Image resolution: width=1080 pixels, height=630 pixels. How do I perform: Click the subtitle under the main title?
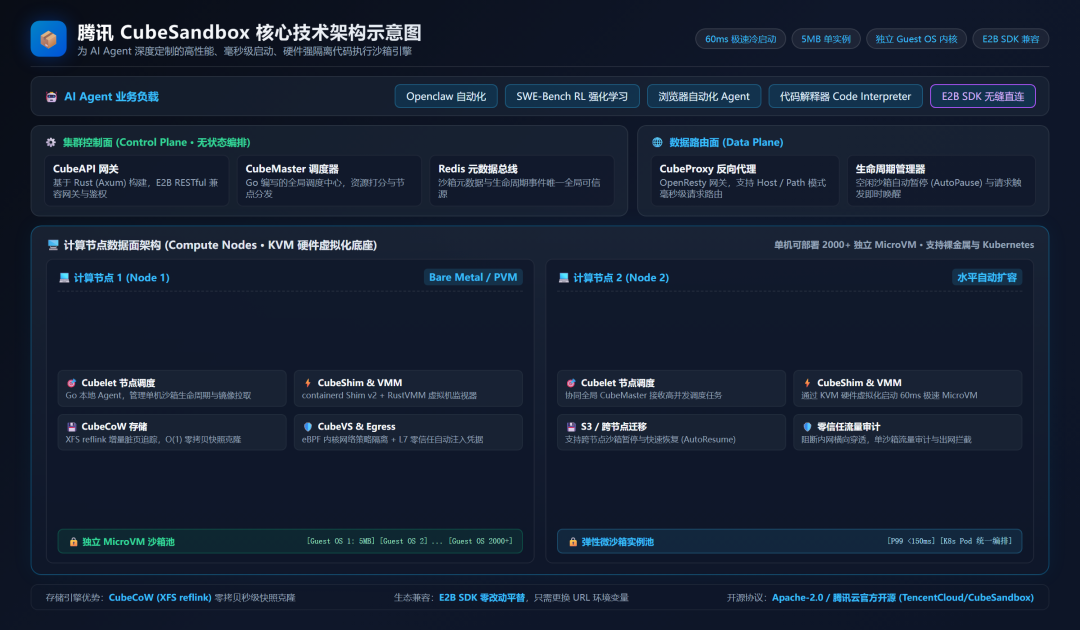tap(245, 52)
